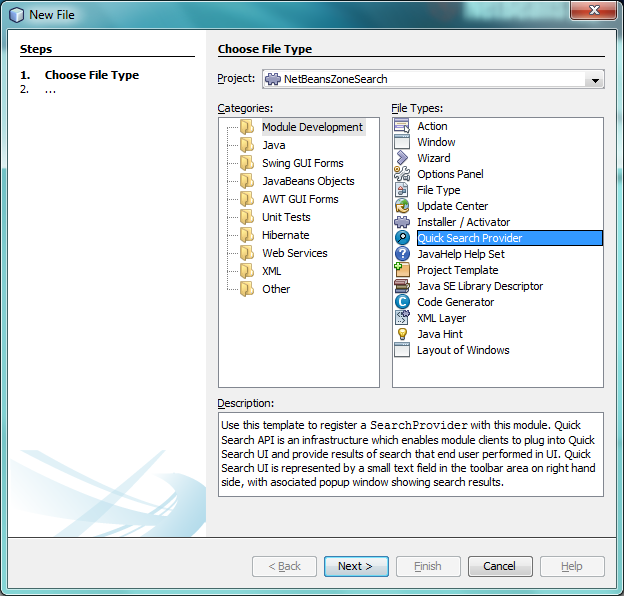This screenshot has height=596, width=624.
Task: Select Quick Search Provider file type
Action: [469, 238]
